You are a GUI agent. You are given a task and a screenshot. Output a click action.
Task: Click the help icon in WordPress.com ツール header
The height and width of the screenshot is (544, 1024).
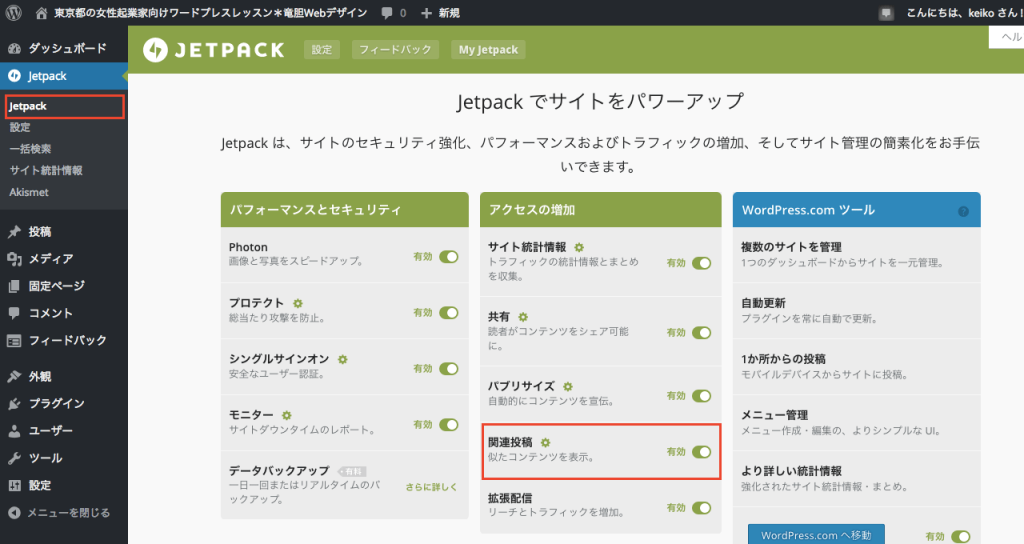963,212
